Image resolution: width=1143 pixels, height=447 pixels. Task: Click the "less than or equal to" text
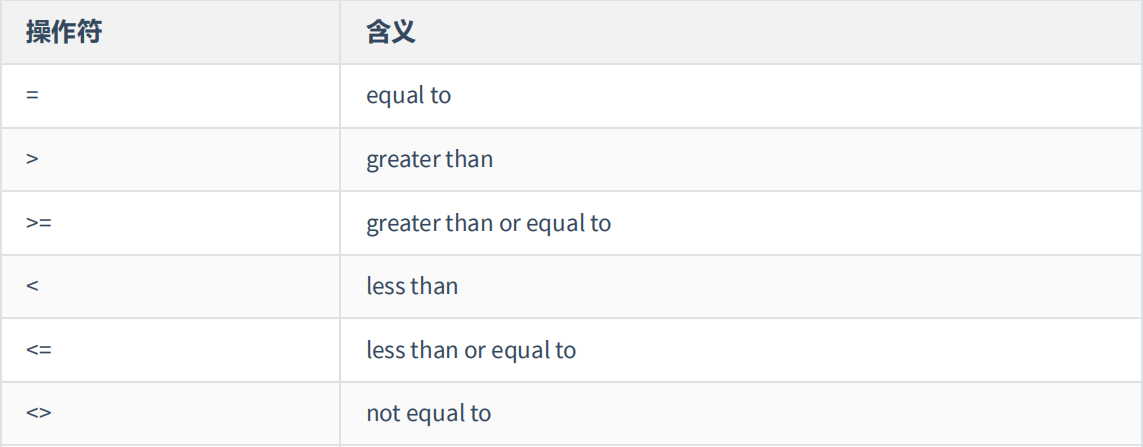pos(471,350)
